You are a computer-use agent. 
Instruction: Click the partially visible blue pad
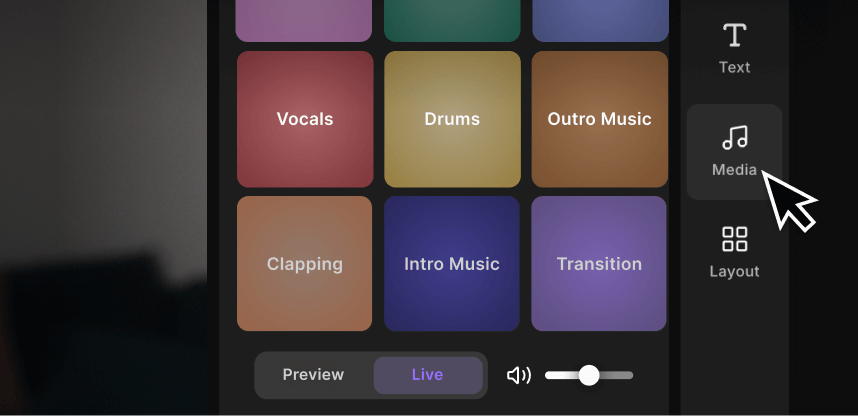click(x=600, y=19)
